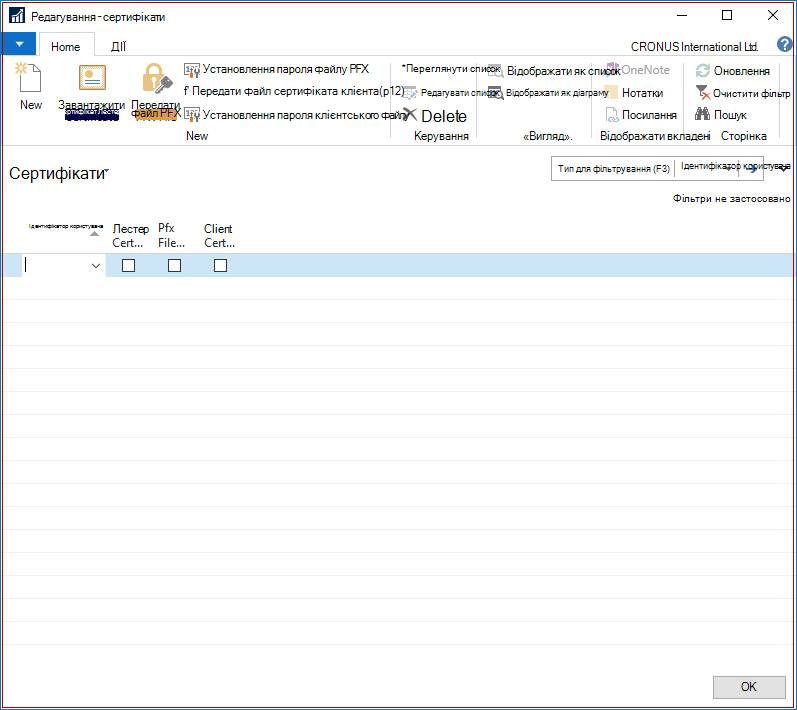Click the Delete icon in ribbon
The image size is (797, 710).
click(410, 115)
